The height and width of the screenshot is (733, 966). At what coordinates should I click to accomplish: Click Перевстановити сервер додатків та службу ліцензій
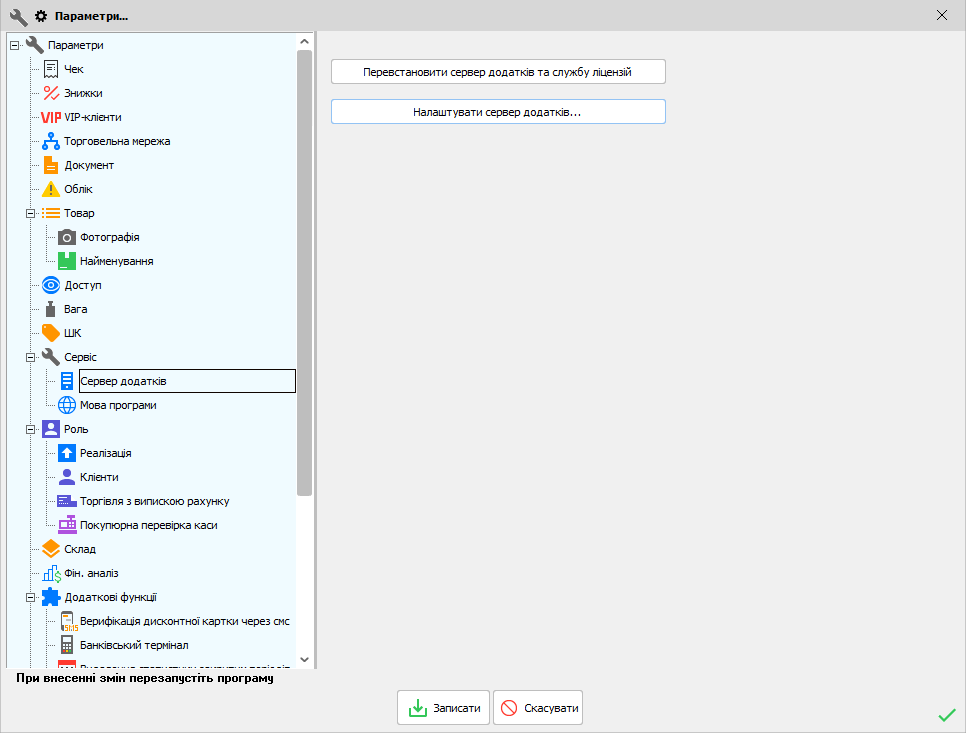pyautogui.click(x=498, y=72)
